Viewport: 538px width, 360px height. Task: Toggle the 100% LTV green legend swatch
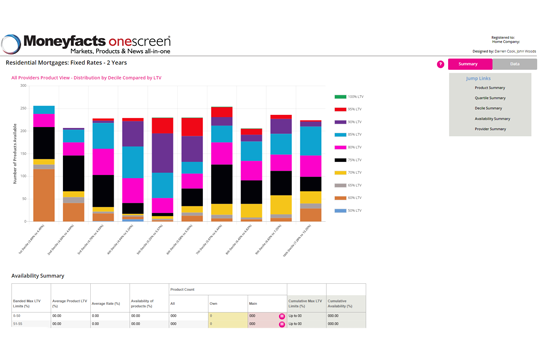coord(340,97)
